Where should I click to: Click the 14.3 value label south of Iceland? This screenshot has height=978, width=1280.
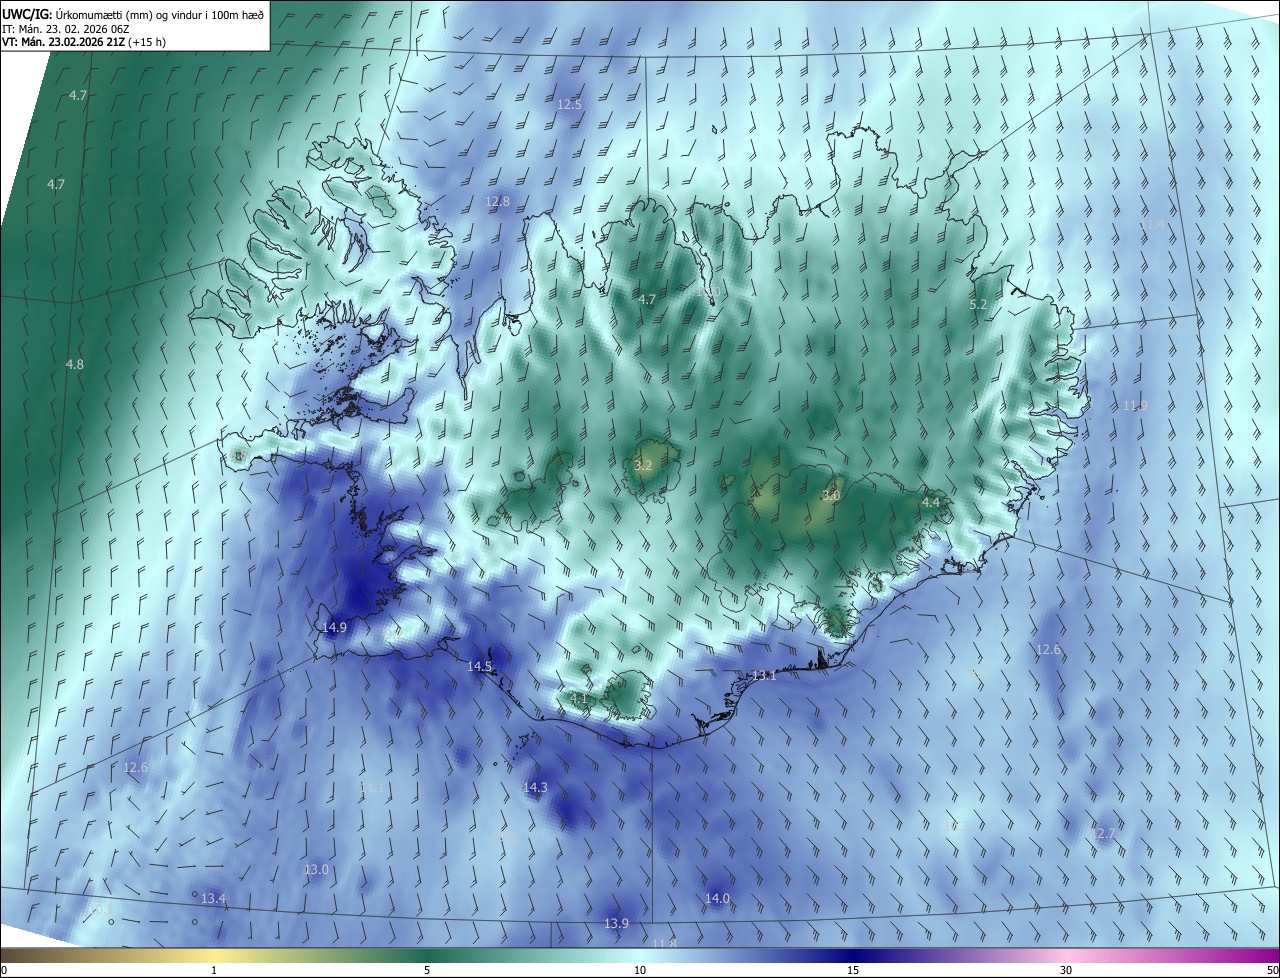click(x=535, y=788)
